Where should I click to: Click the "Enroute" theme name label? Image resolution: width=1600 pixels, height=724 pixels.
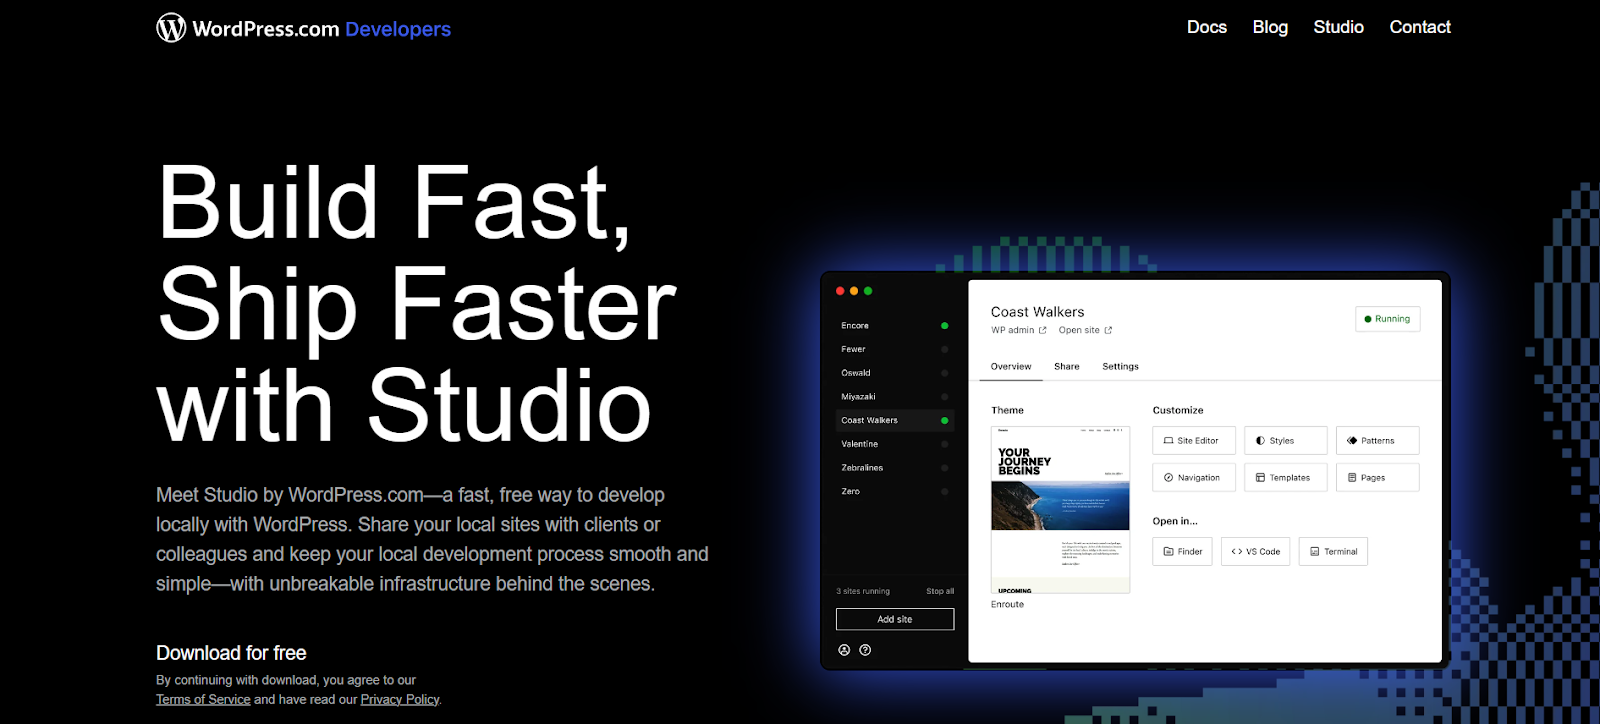tap(1007, 605)
